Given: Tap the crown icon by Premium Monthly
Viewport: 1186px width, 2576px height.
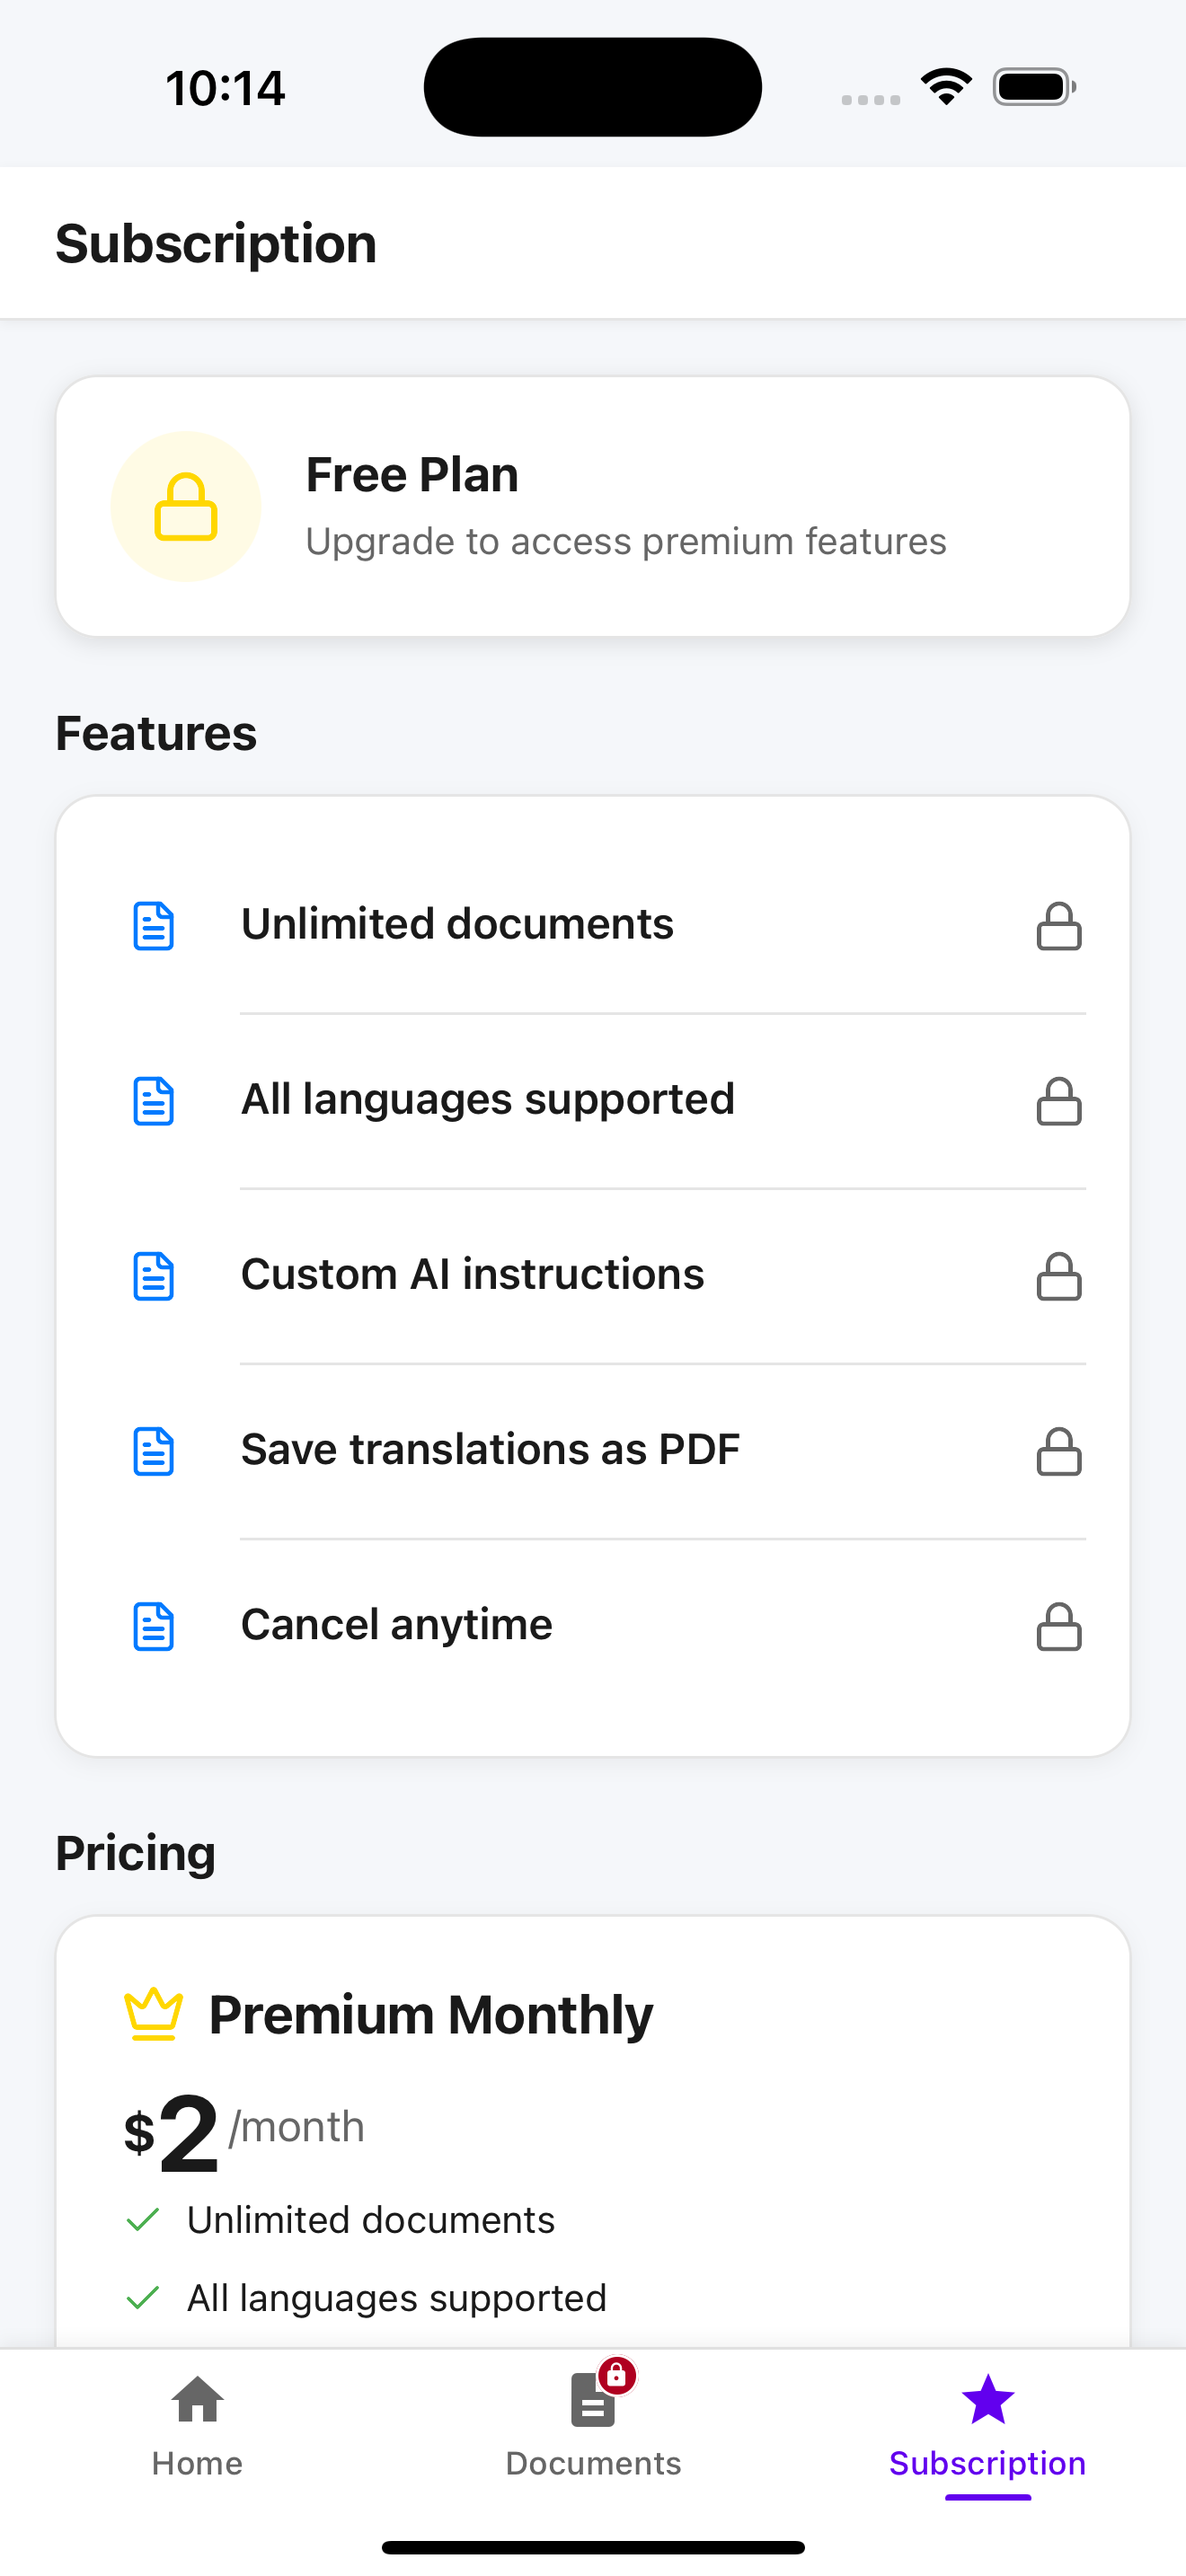Looking at the screenshot, I should pyautogui.click(x=153, y=2013).
